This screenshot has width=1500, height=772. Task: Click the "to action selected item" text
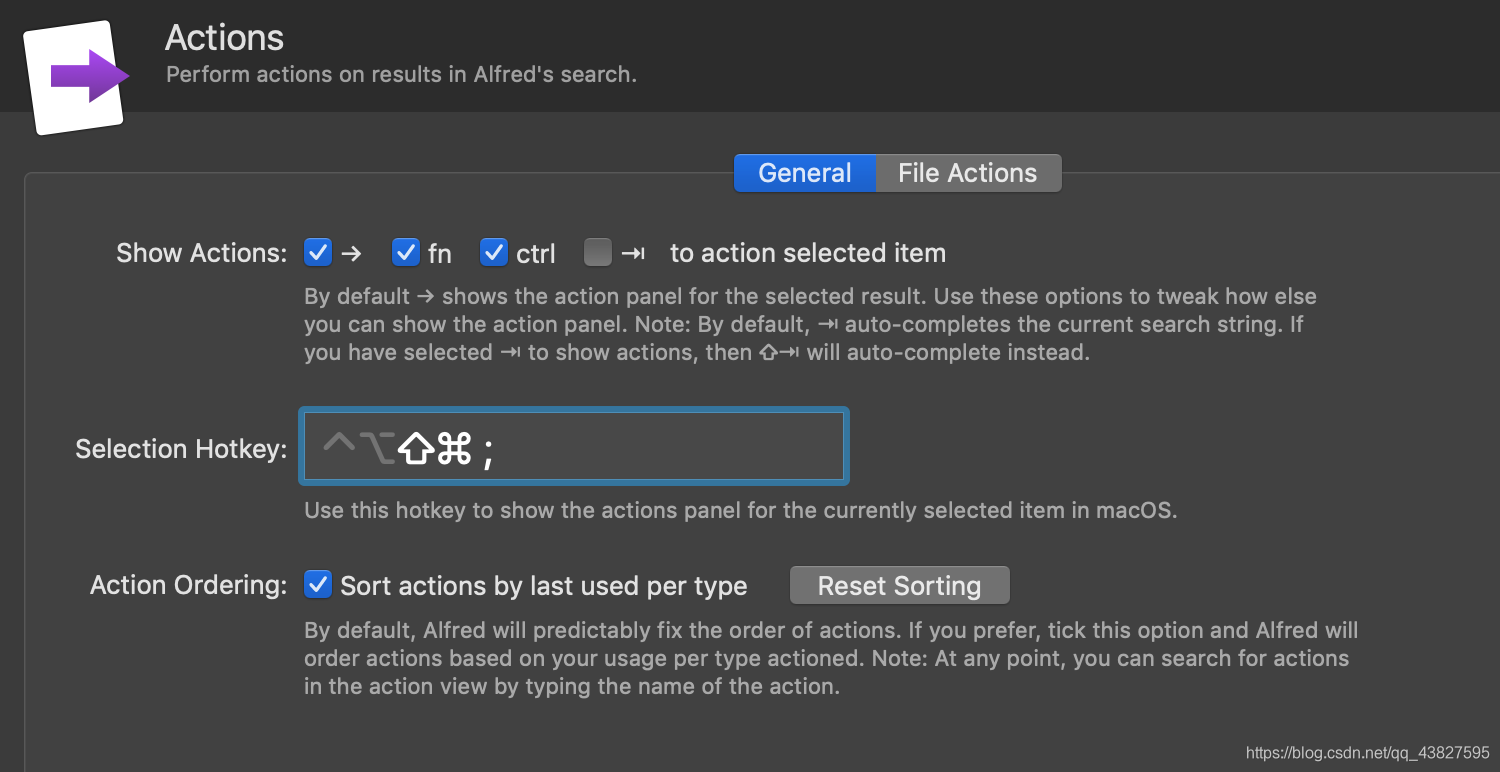pyautogui.click(x=808, y=254)
